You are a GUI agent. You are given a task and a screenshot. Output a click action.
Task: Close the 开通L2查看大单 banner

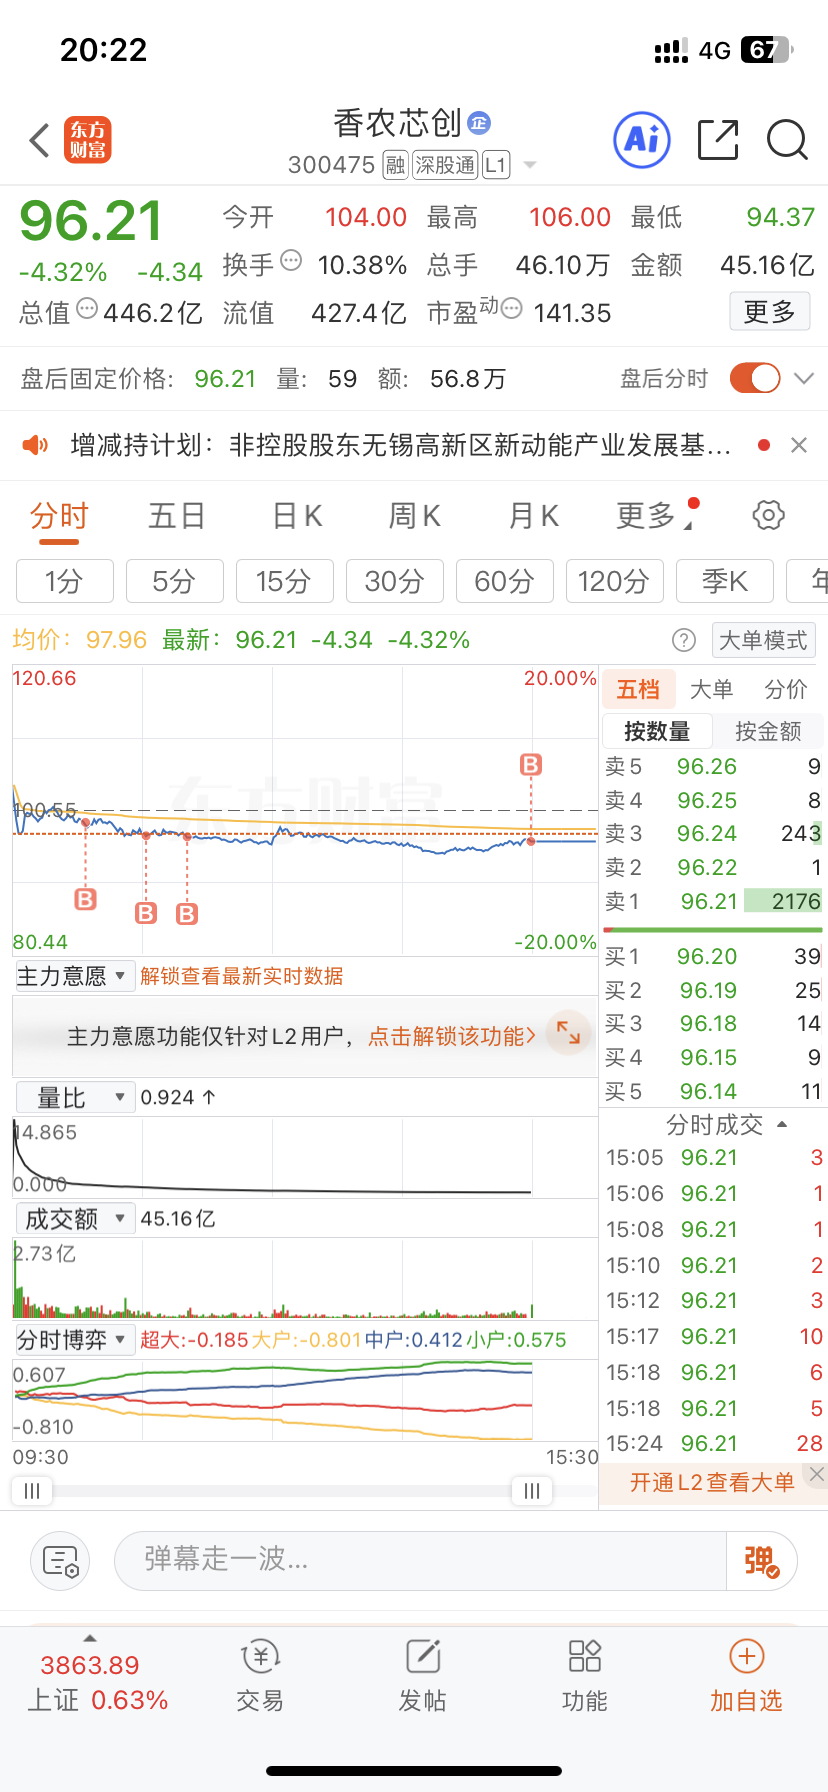coord(817,1474)
